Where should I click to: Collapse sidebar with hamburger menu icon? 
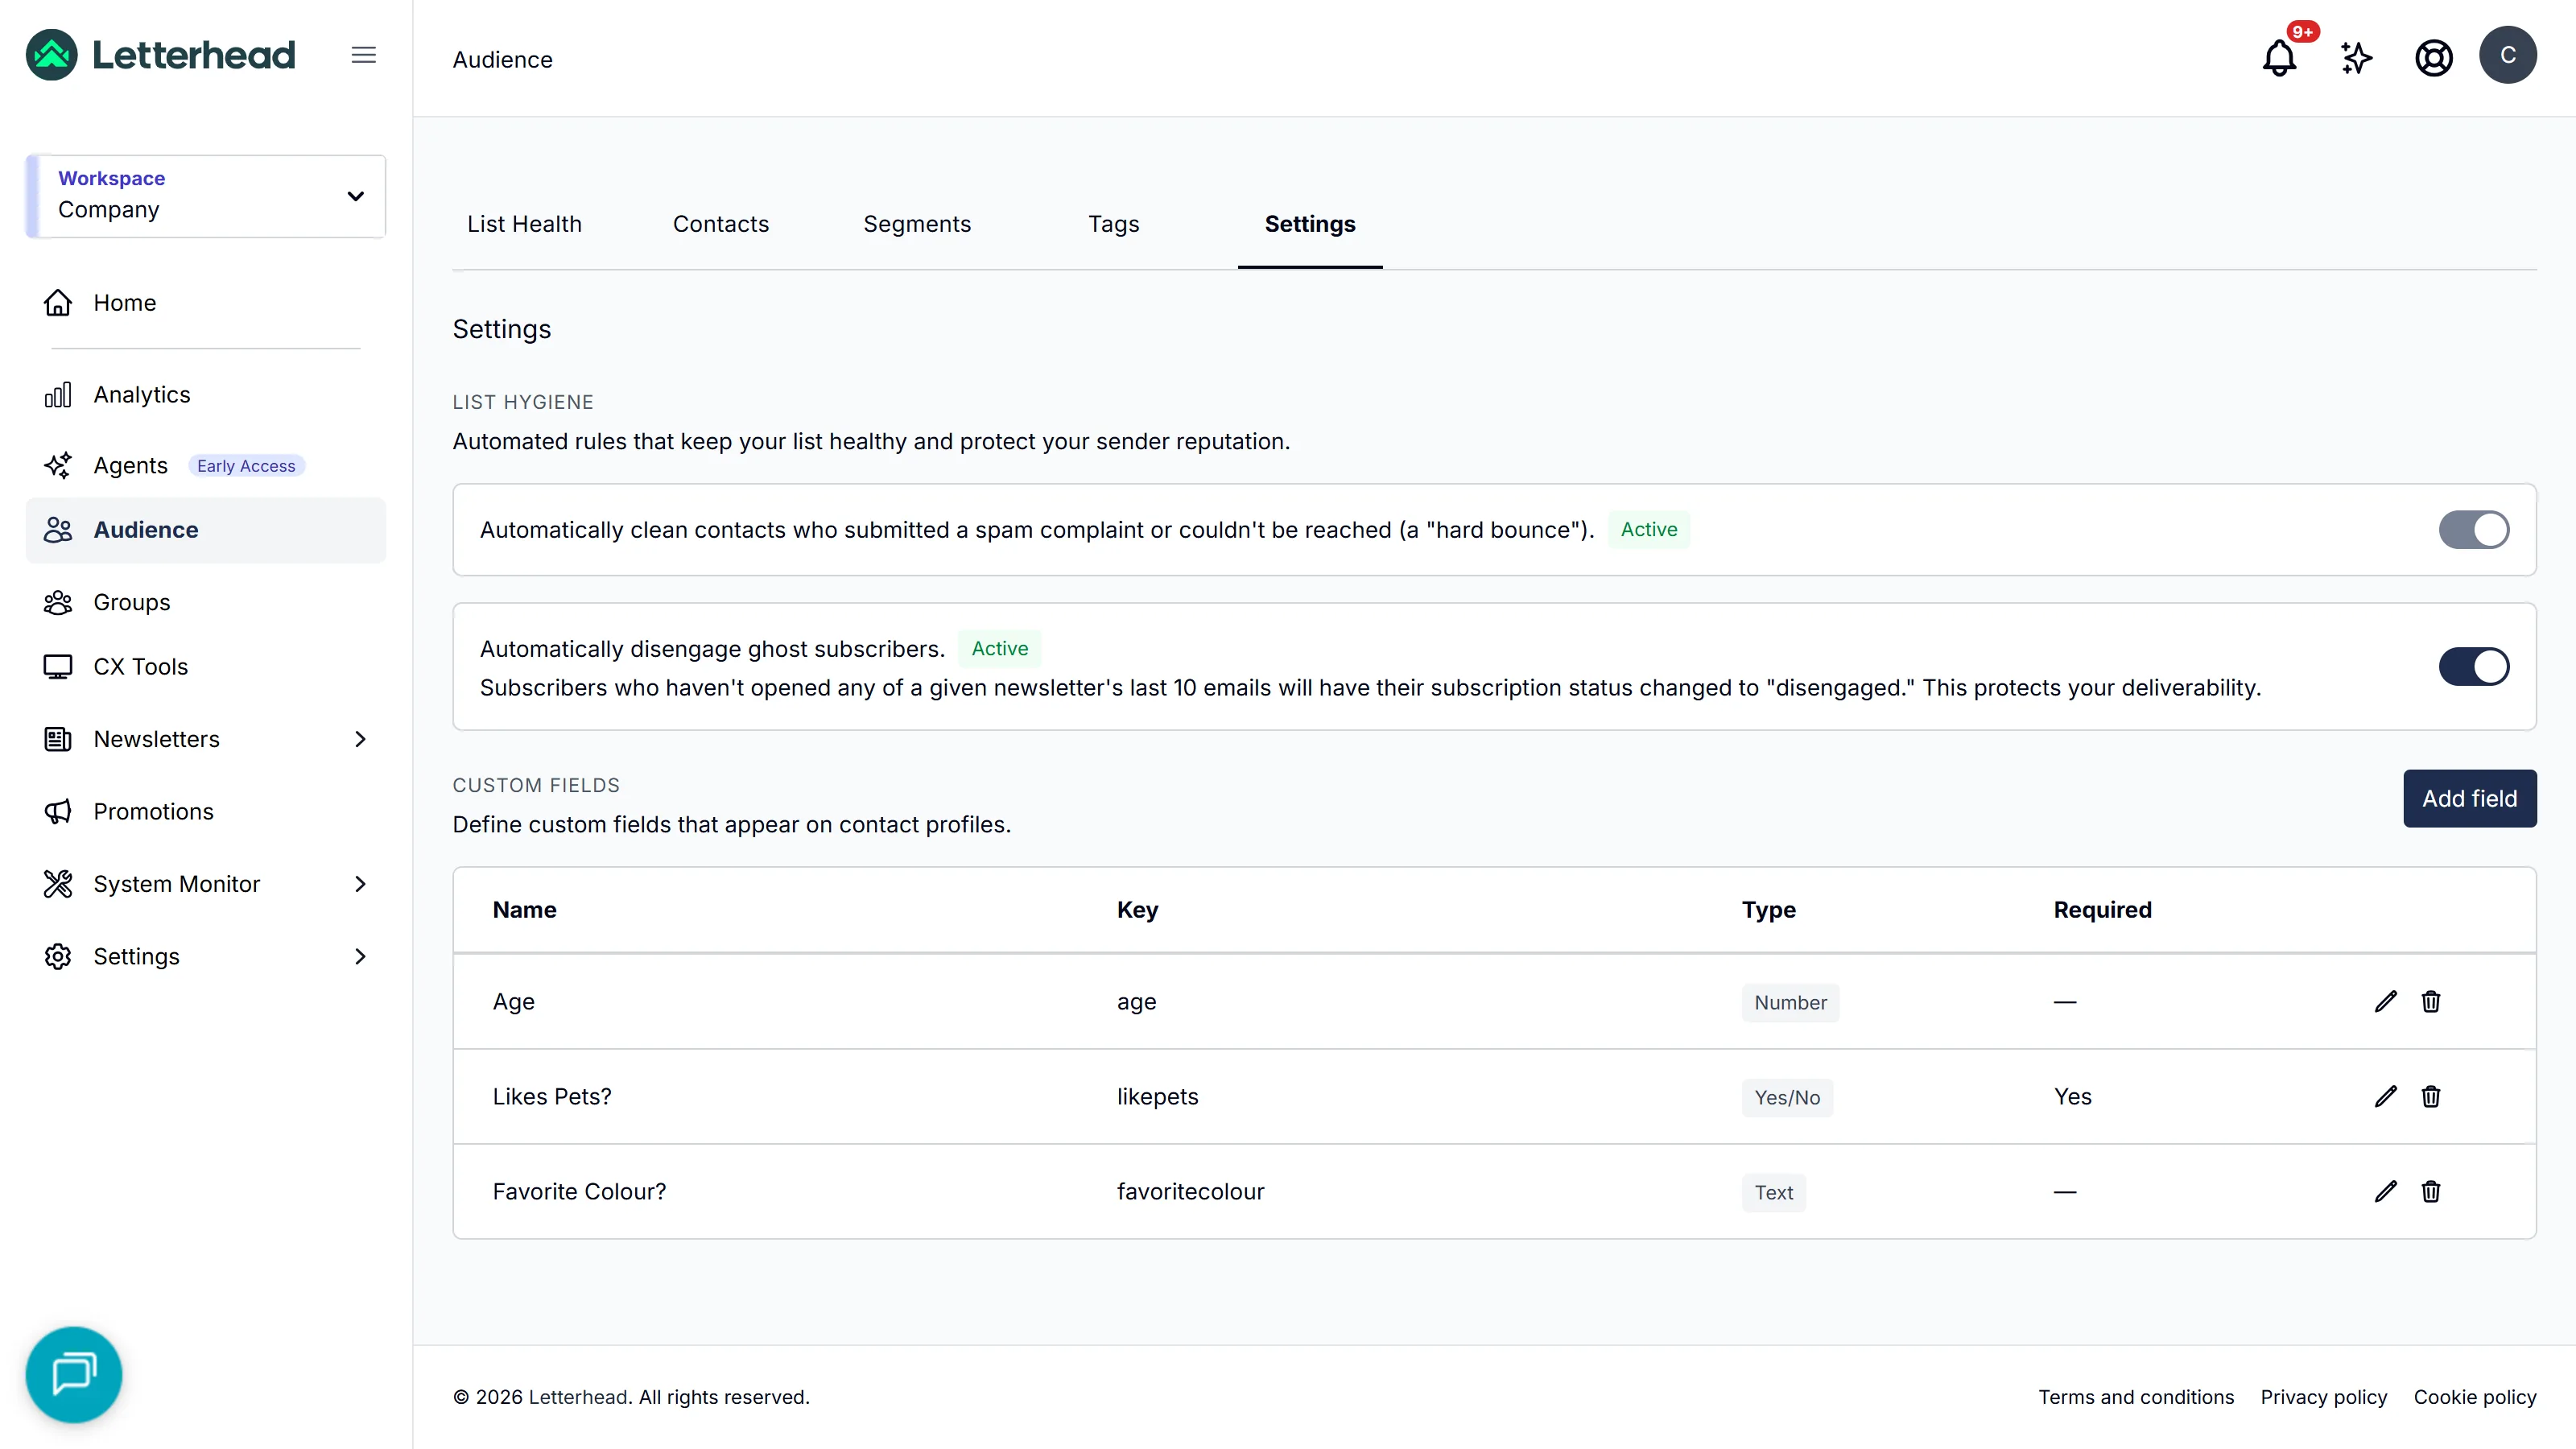[x=364, y=55]
